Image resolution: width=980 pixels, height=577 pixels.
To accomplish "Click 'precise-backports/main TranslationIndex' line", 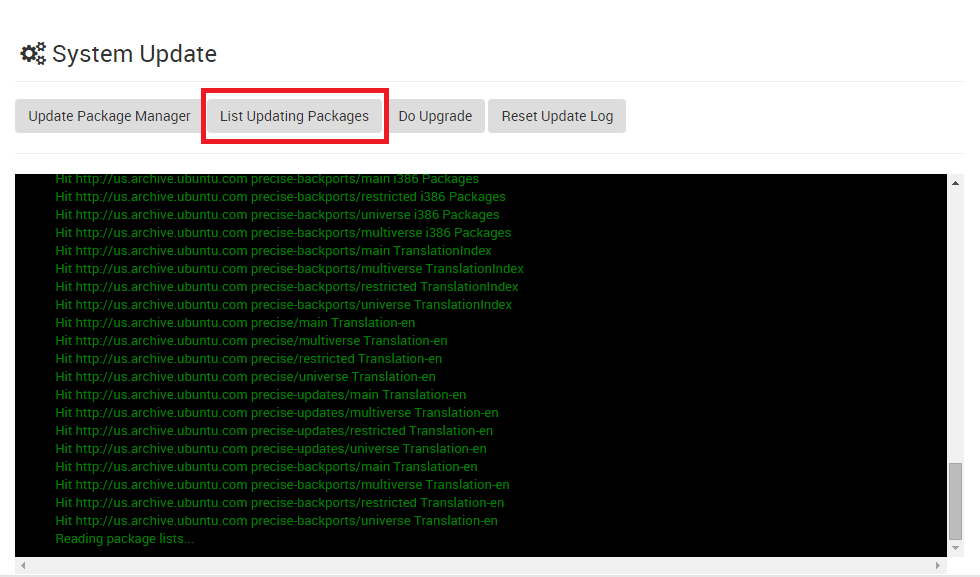I will 273,251.
